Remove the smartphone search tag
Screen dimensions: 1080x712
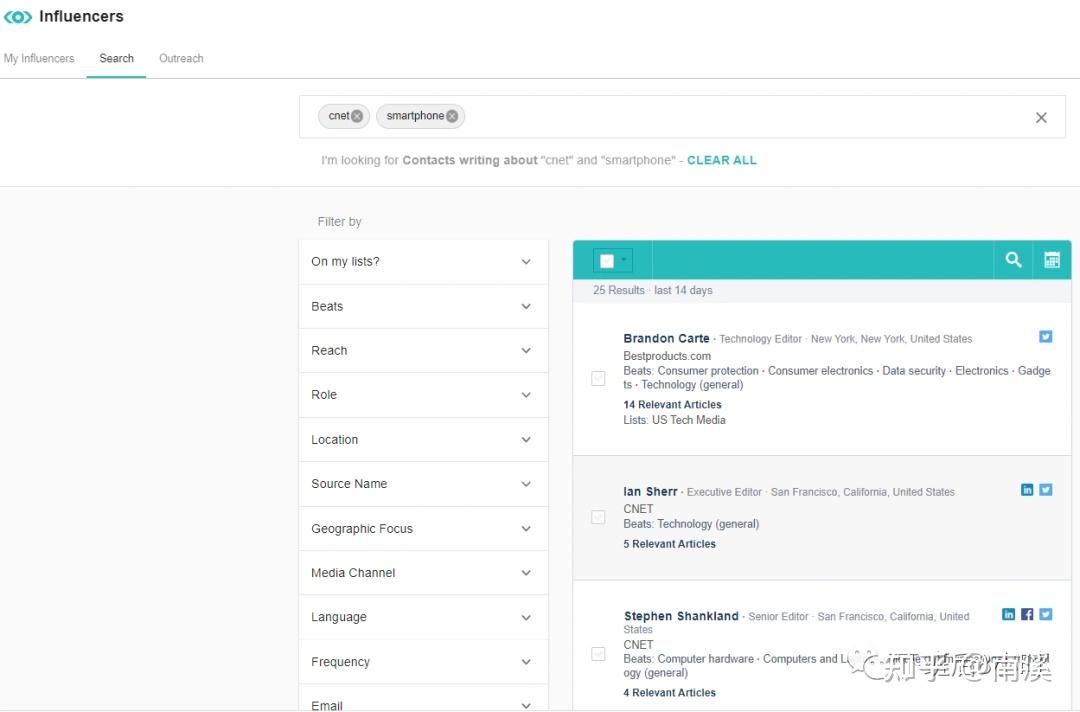coord(452,116)
